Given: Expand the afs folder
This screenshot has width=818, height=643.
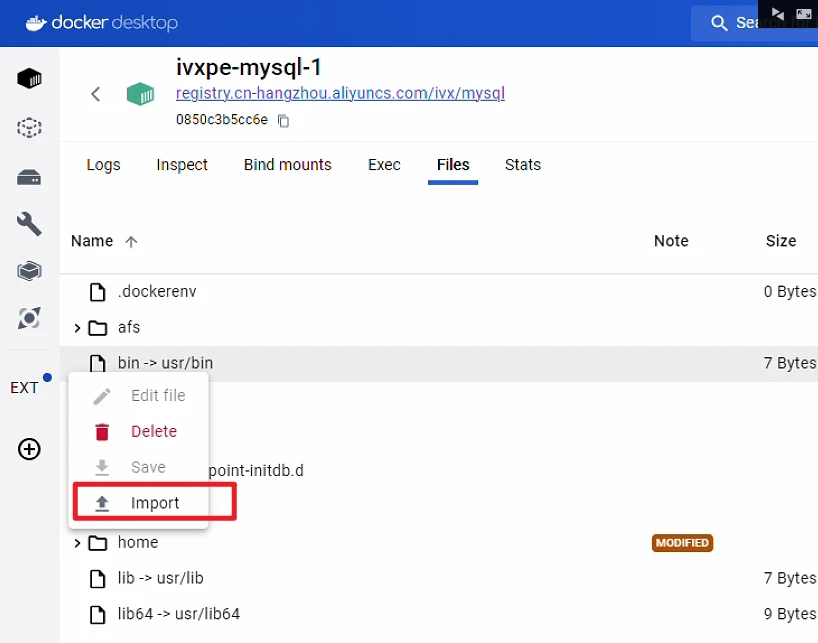Looking at the screenshot, I should 77,328.
